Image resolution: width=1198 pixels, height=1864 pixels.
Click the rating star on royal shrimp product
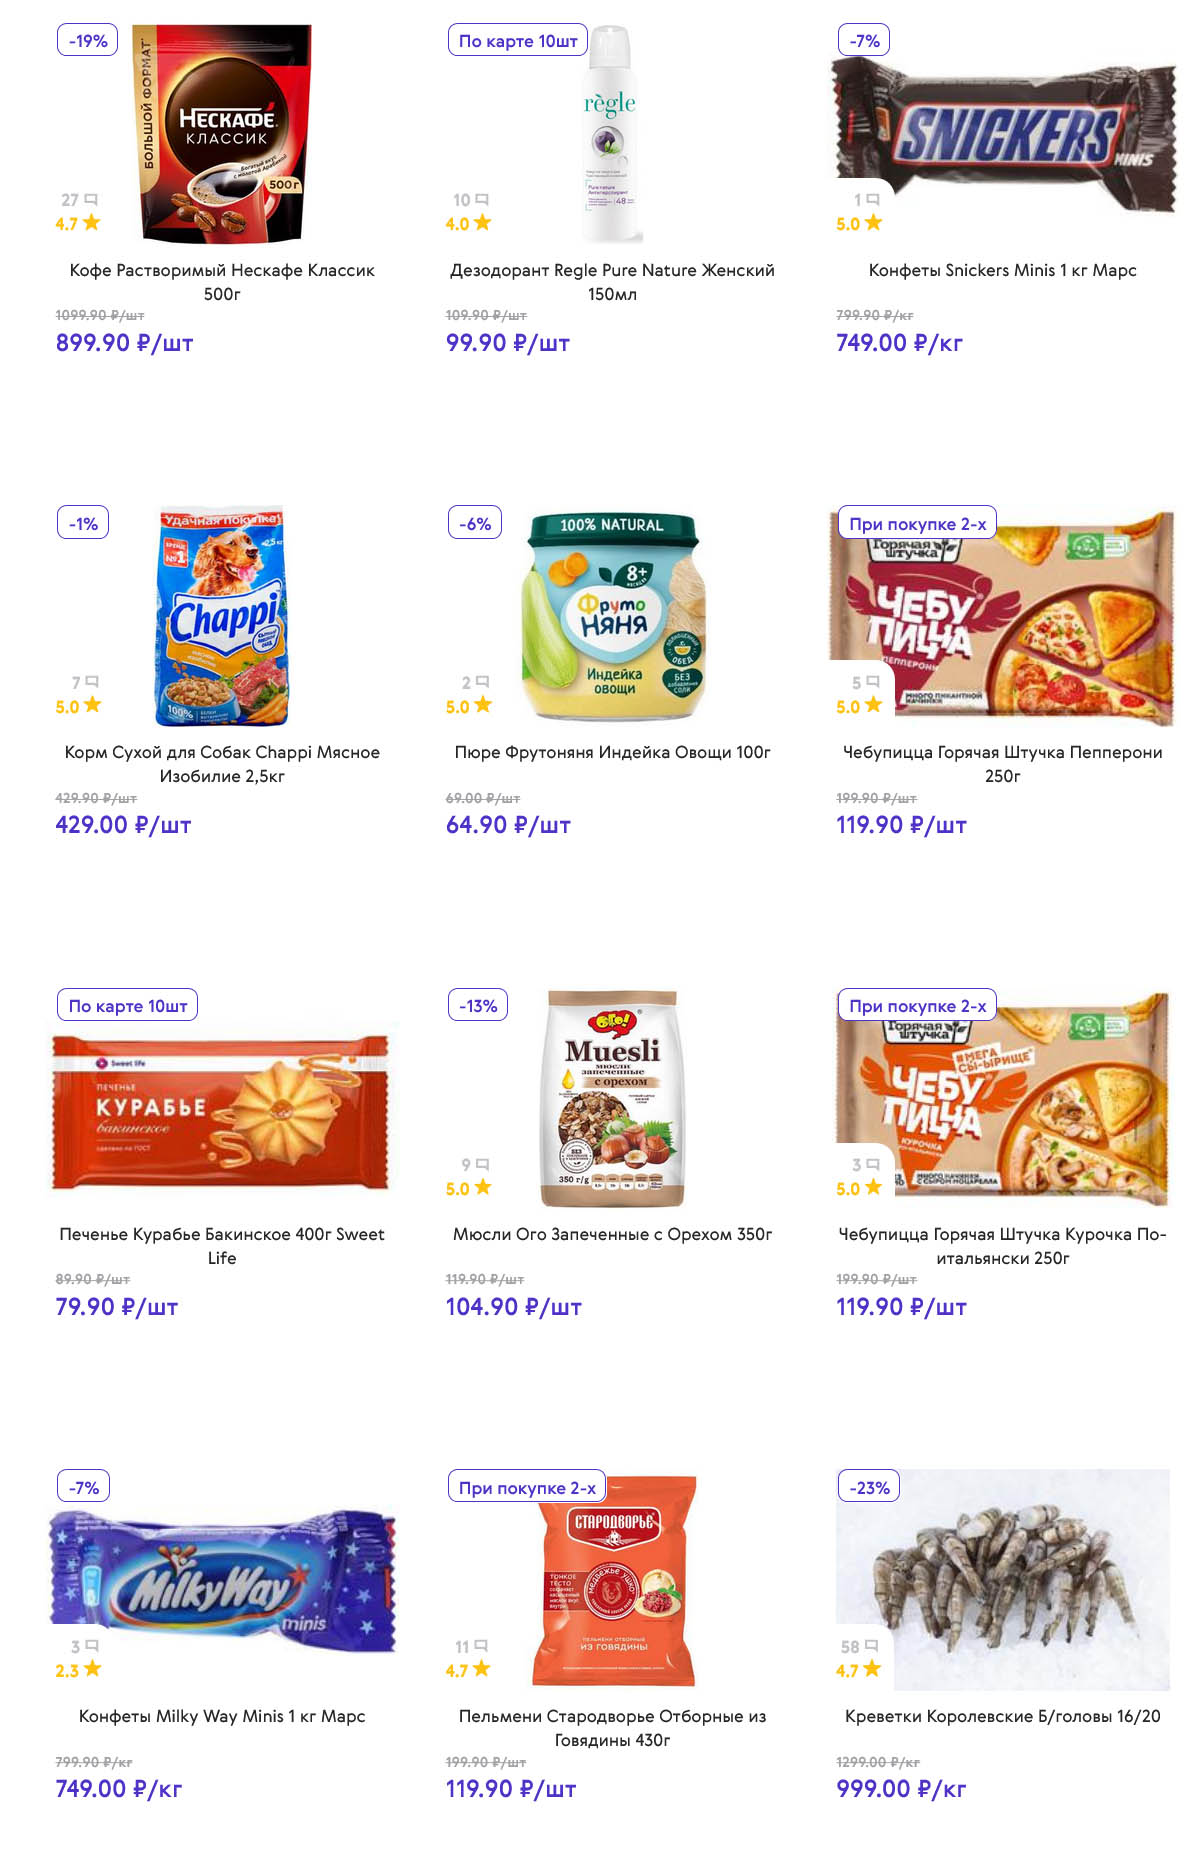click(873, 1669)
